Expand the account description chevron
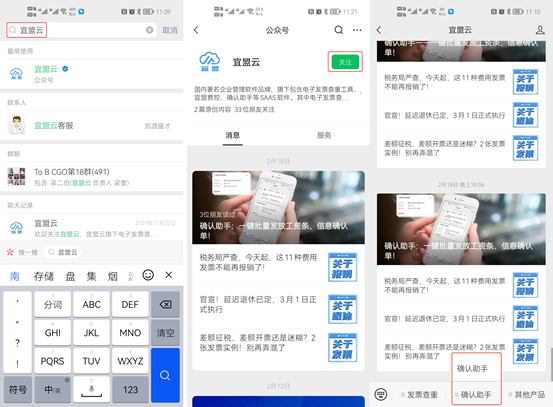 click(360, 93)
